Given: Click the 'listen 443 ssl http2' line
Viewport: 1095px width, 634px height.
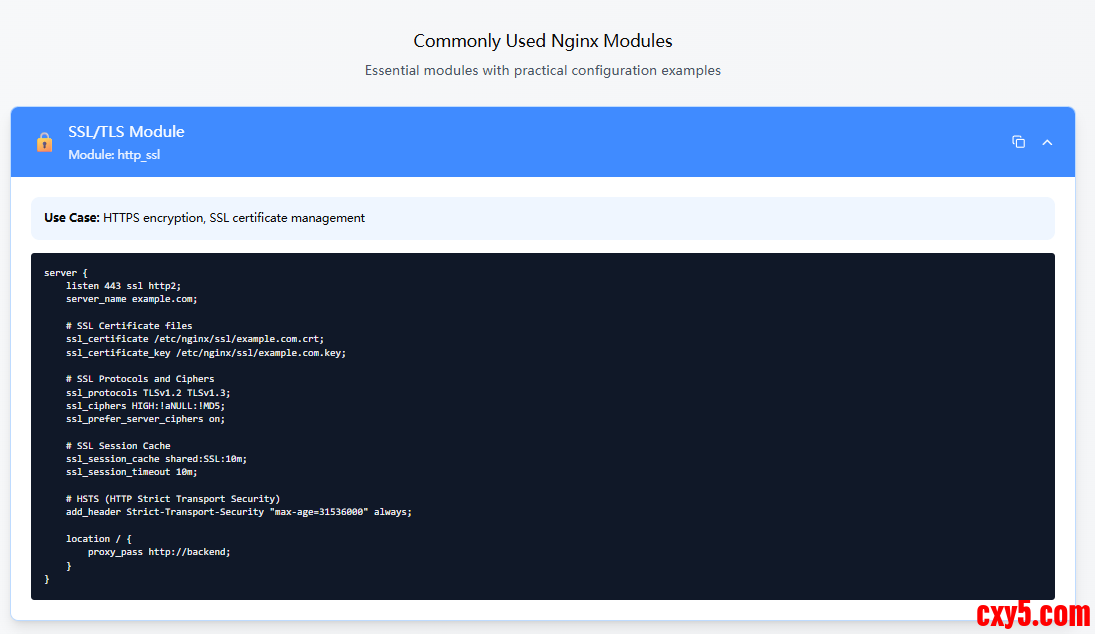Looking at the screenshot, I should [x=123, y=286].
